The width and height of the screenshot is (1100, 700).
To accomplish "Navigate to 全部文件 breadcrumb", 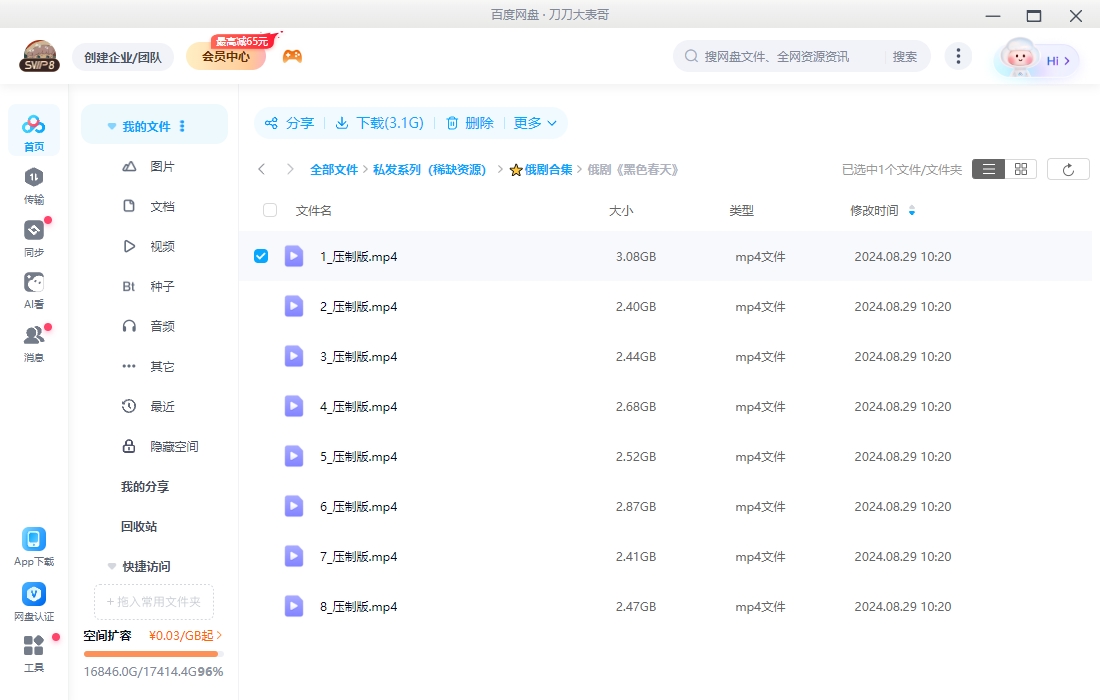I will pyautogui.click(x=335, y=169).
